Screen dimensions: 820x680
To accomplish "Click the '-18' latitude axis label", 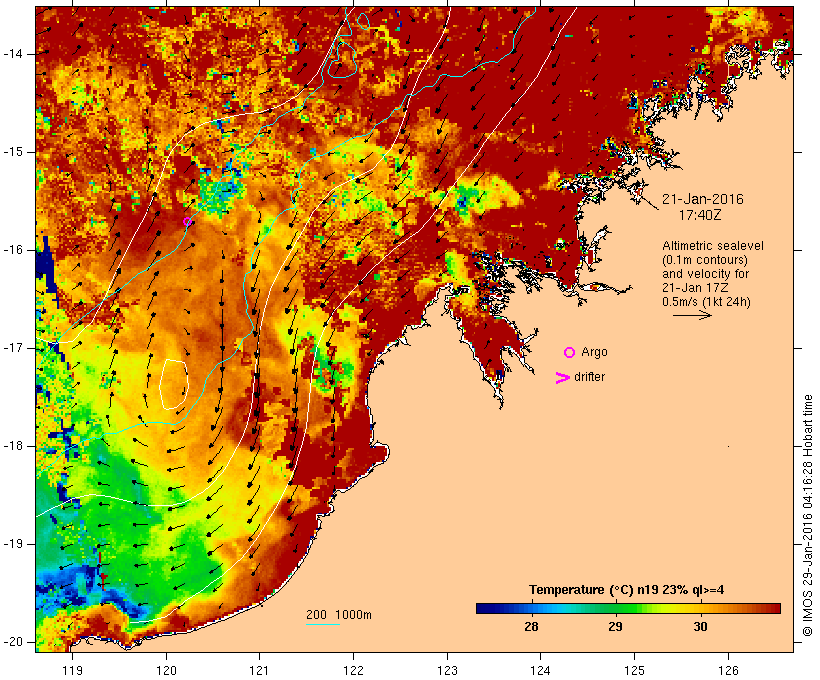I will 13,446.
